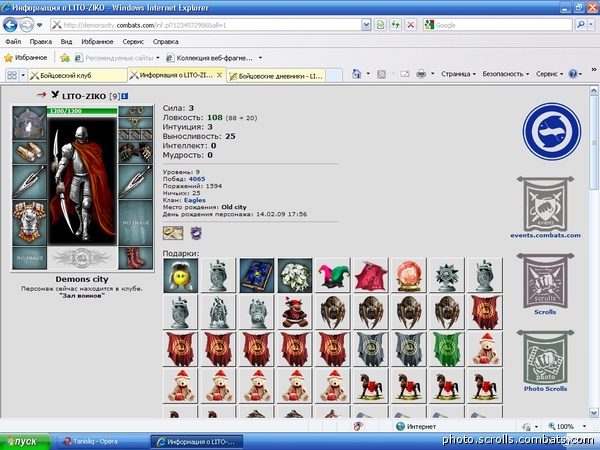Click the Коллекция веб-фрагментов link
This screenshot has width=600, height=450.
pyautogui.click(x=210, y=58)
